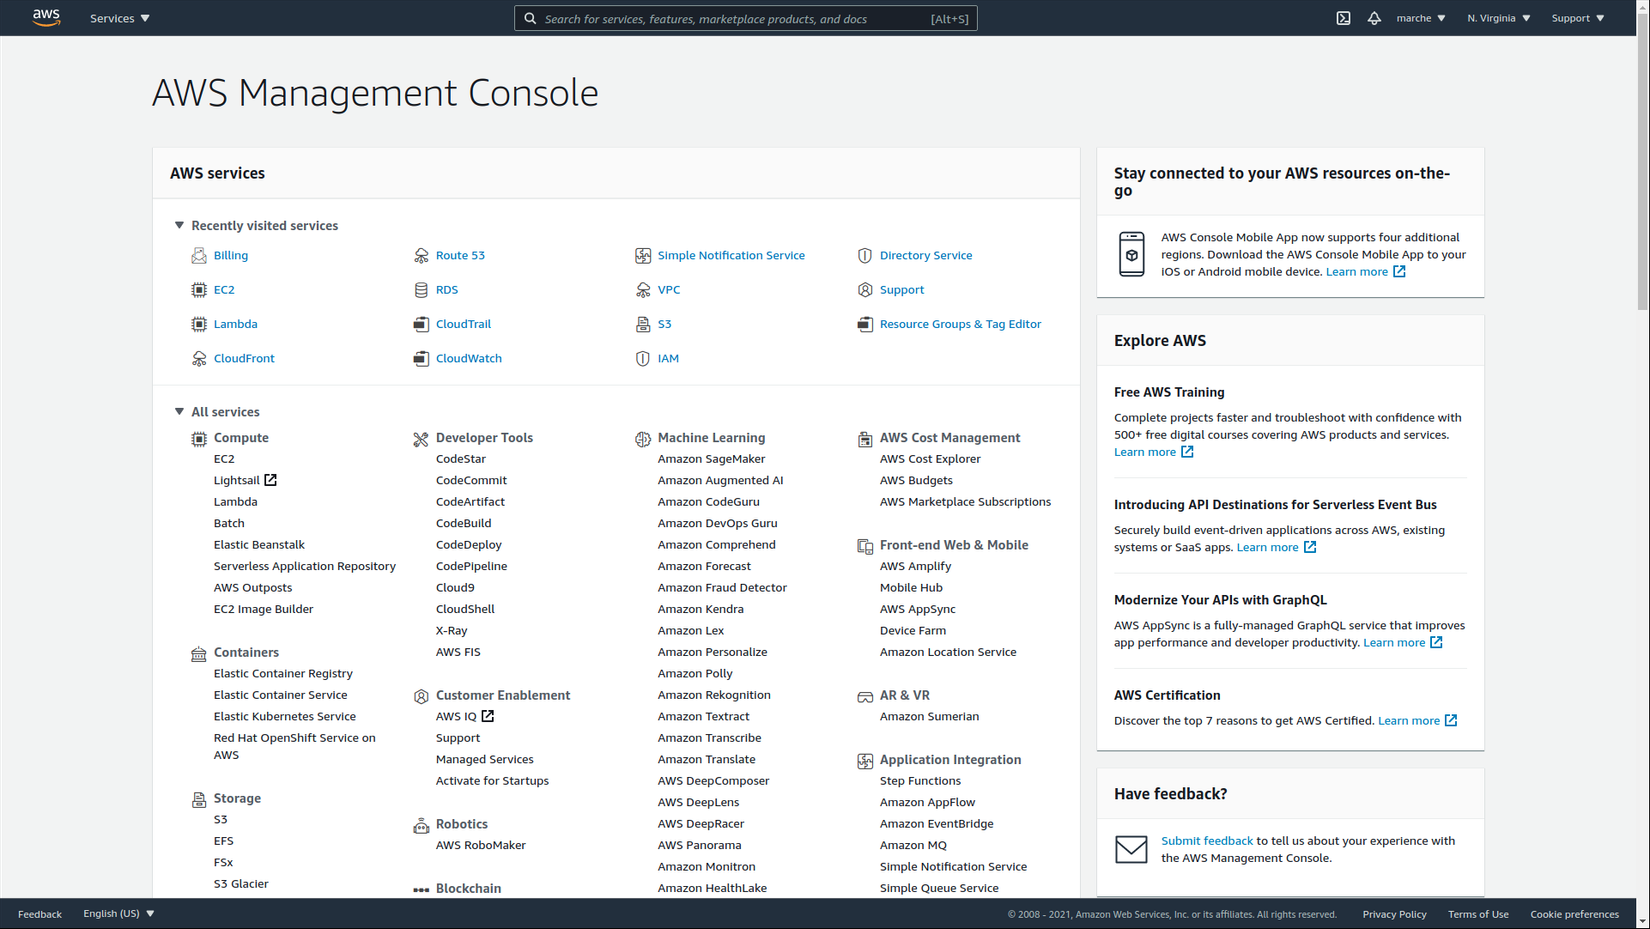Open the marche account dropdown
Image resolution: width=1650 pixels, height=929 pixels.
click(1420, 18)
